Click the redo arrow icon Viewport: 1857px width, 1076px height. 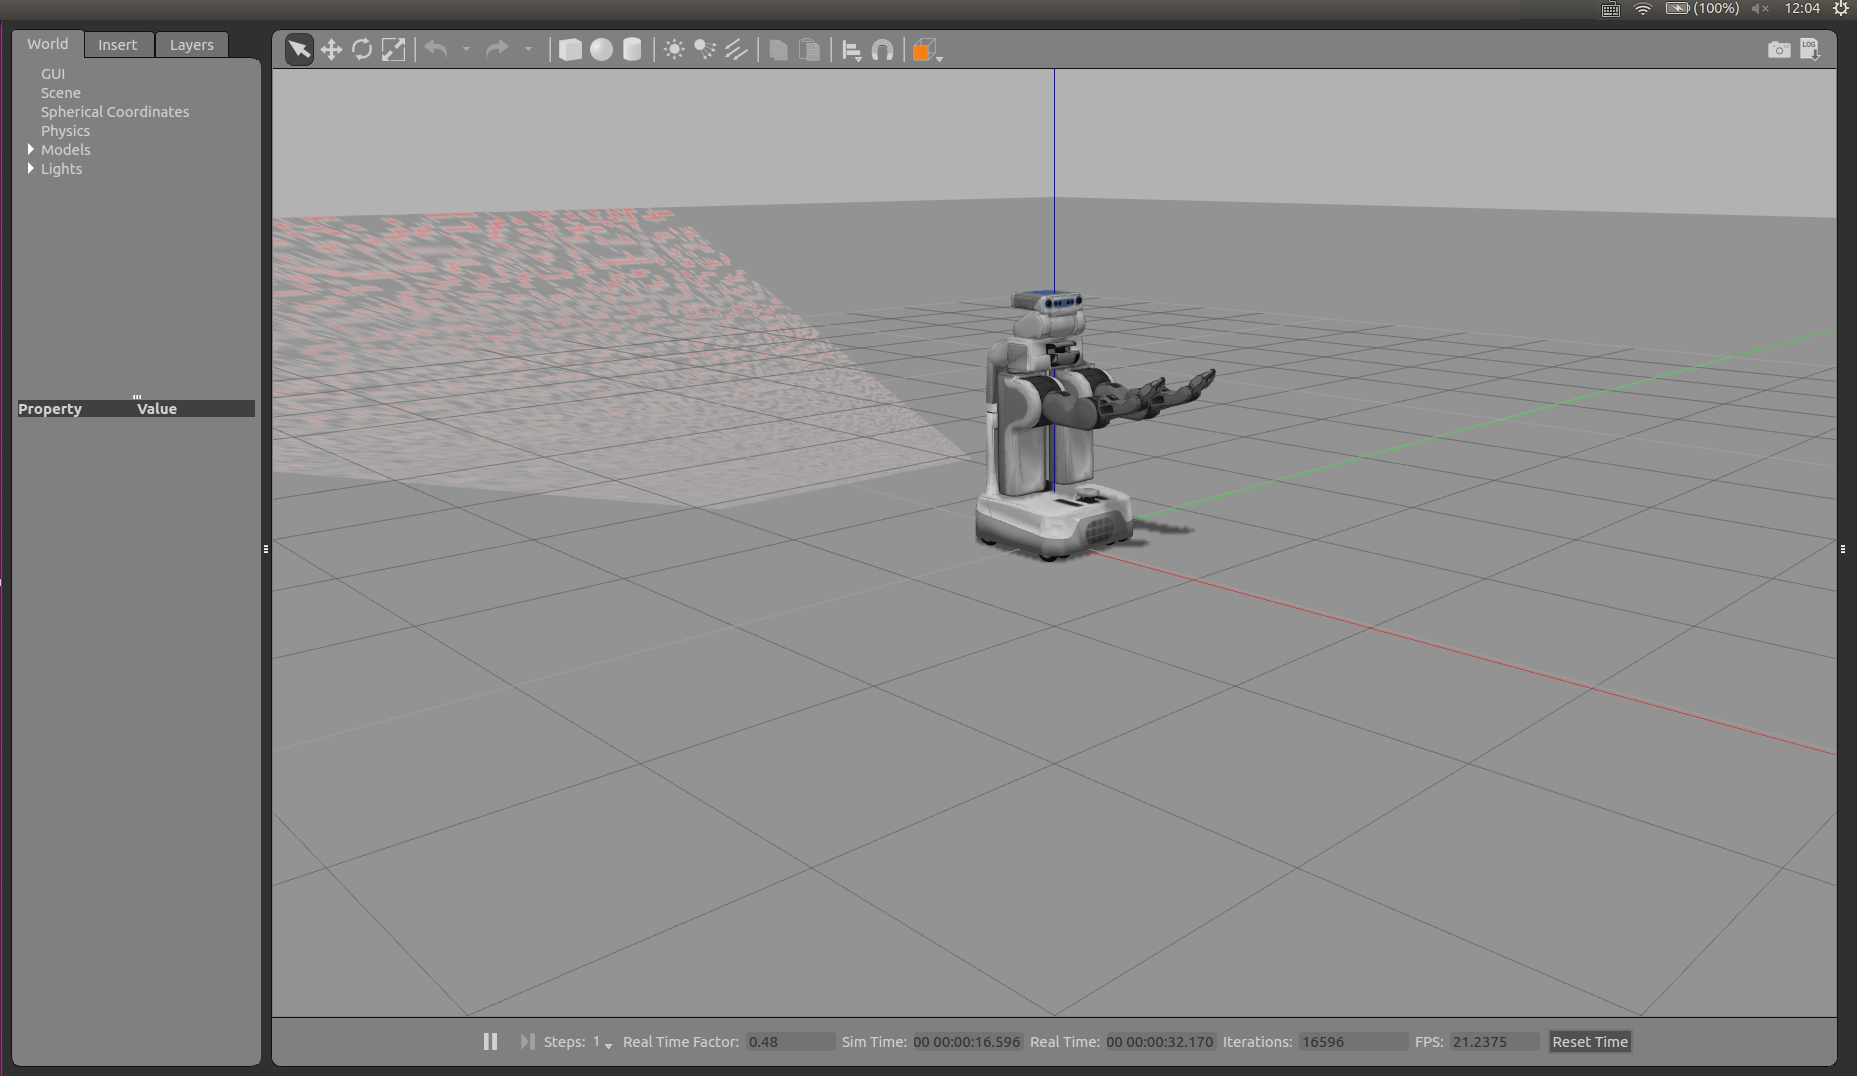(497, 48)
